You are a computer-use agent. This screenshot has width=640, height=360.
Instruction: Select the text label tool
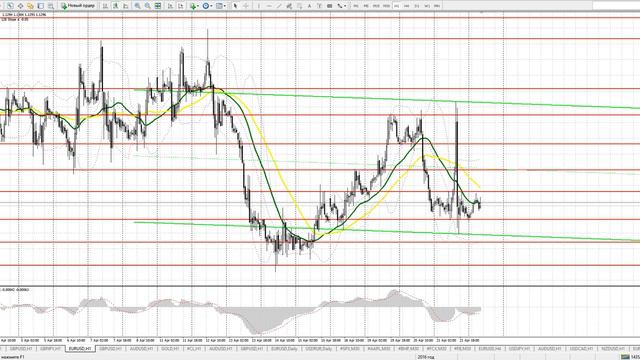click(320, 6)
